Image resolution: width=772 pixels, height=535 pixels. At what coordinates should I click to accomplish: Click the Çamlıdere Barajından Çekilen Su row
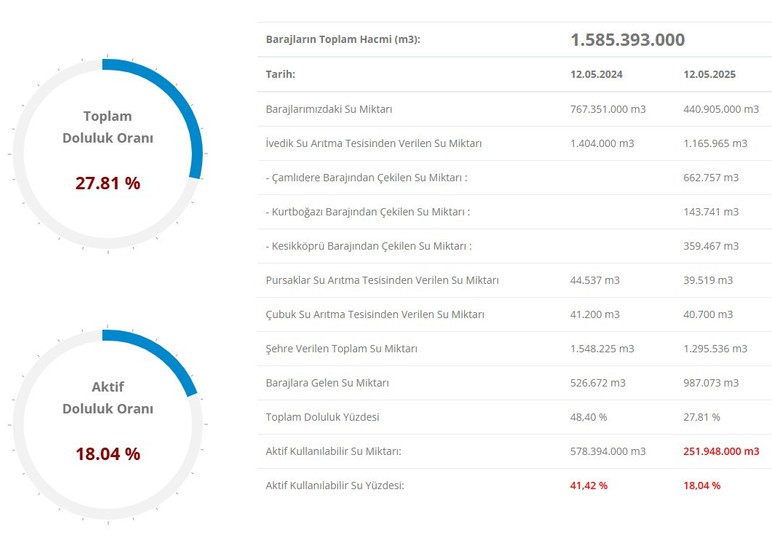(515, 178)
